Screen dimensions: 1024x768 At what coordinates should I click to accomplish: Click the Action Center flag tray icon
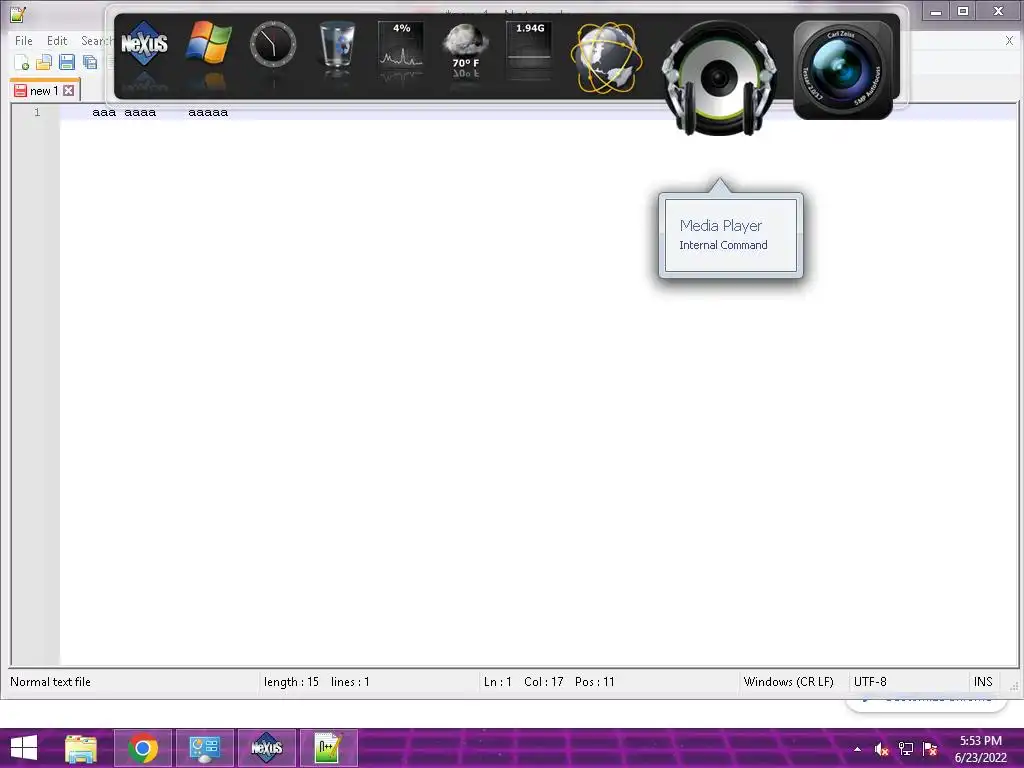[x=930, y=749]
